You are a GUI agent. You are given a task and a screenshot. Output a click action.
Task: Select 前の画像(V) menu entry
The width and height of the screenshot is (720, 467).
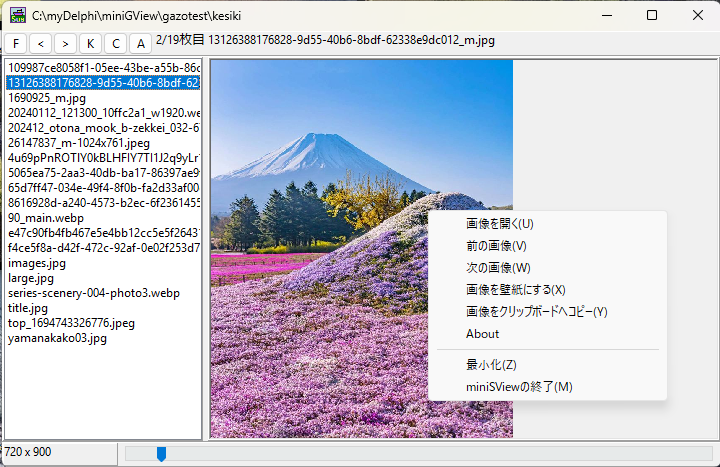[496, 246]
